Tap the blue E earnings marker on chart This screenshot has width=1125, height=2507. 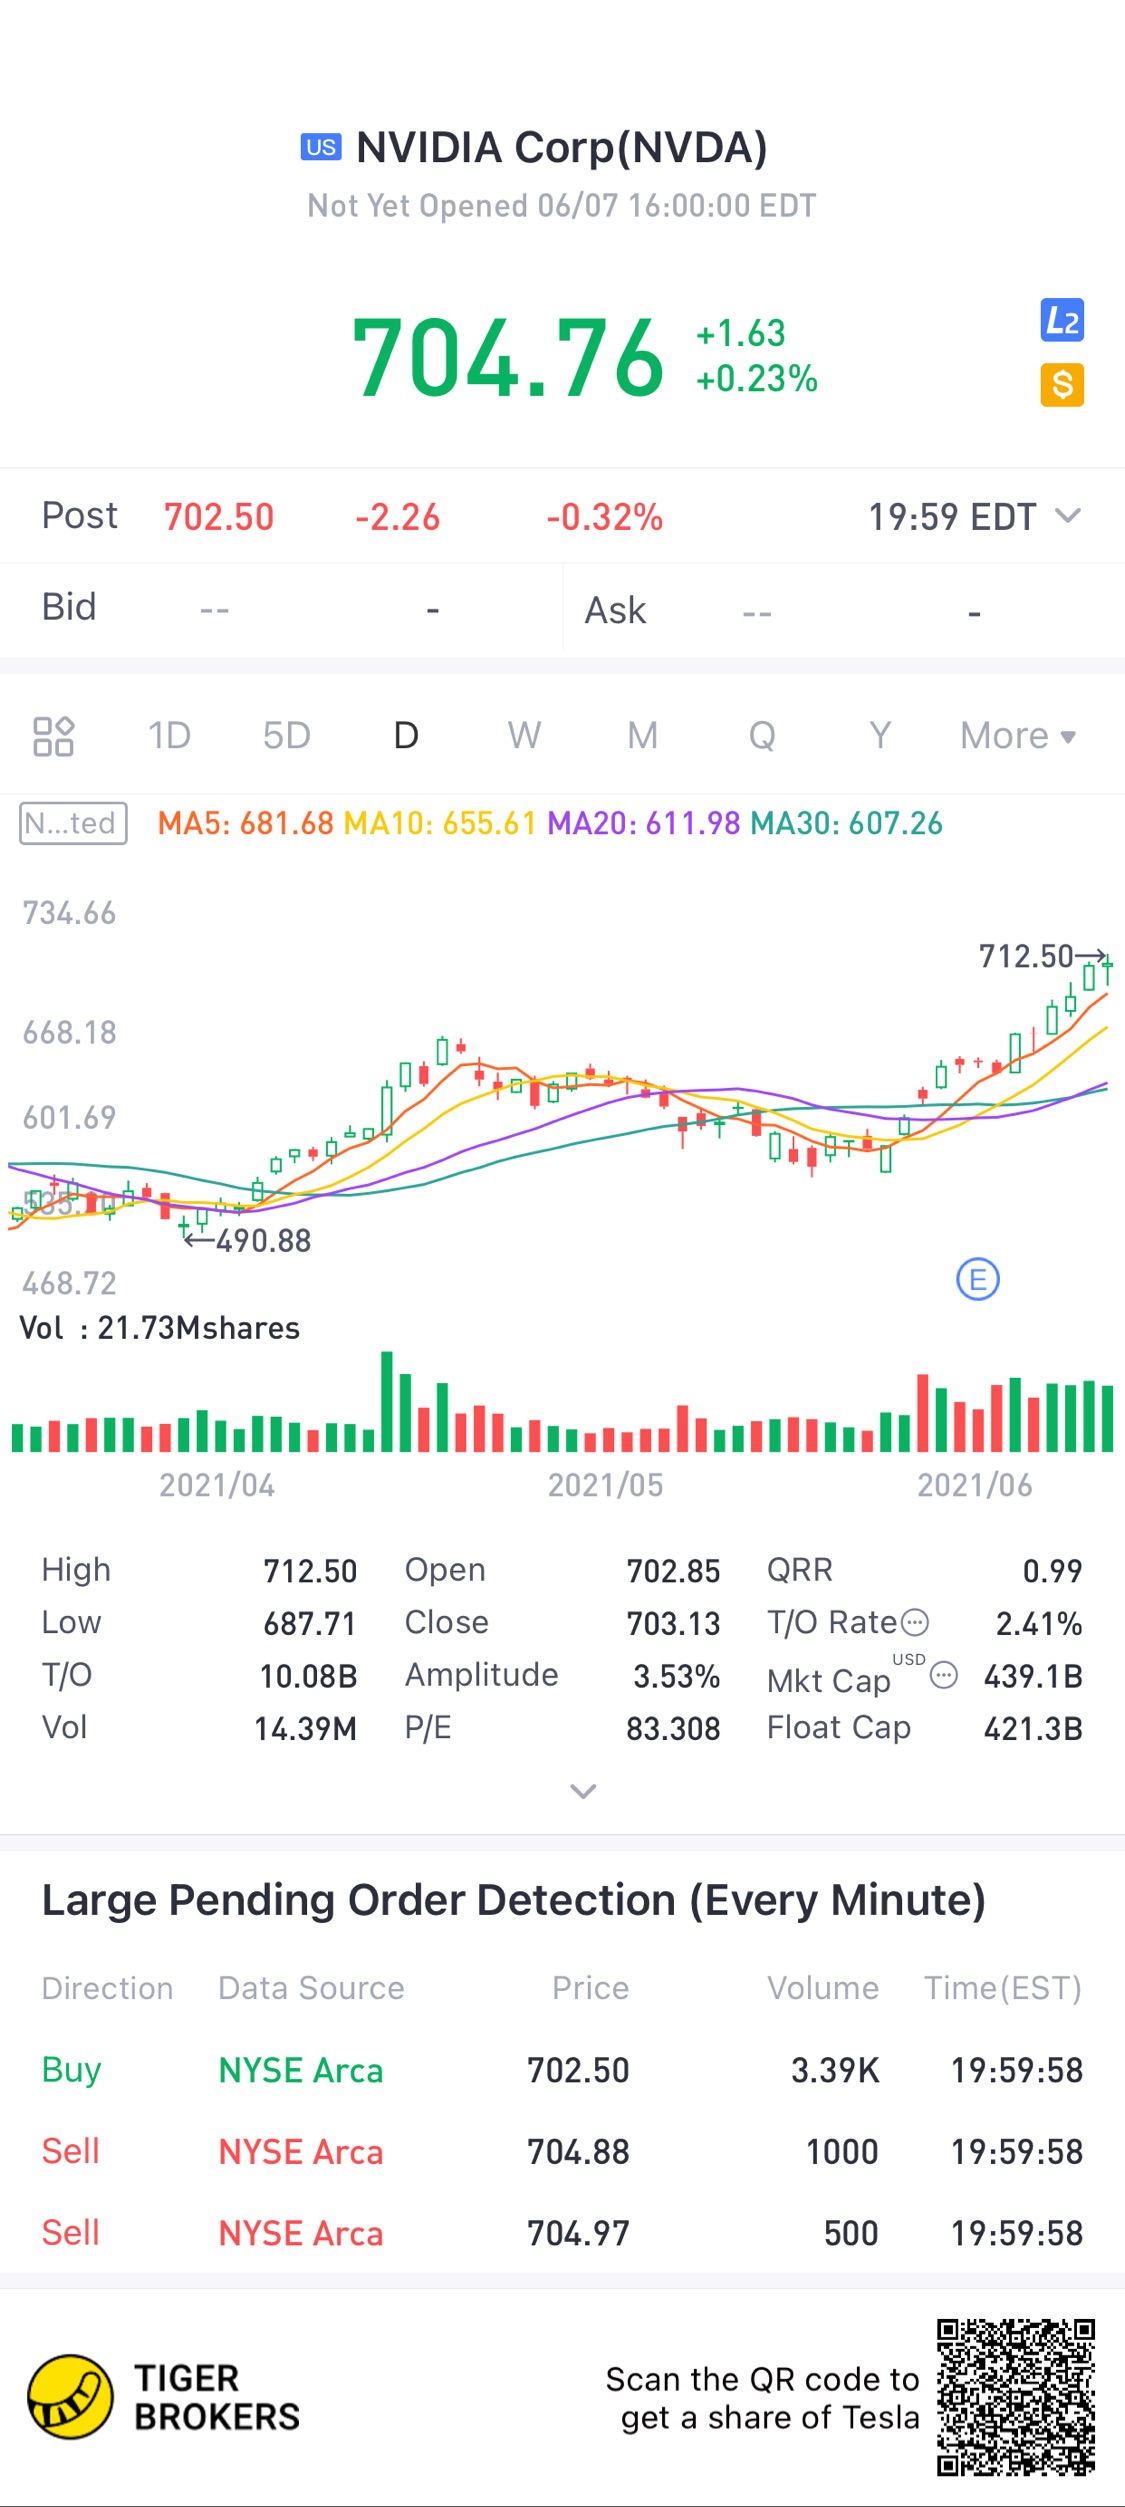point(978,1279)
